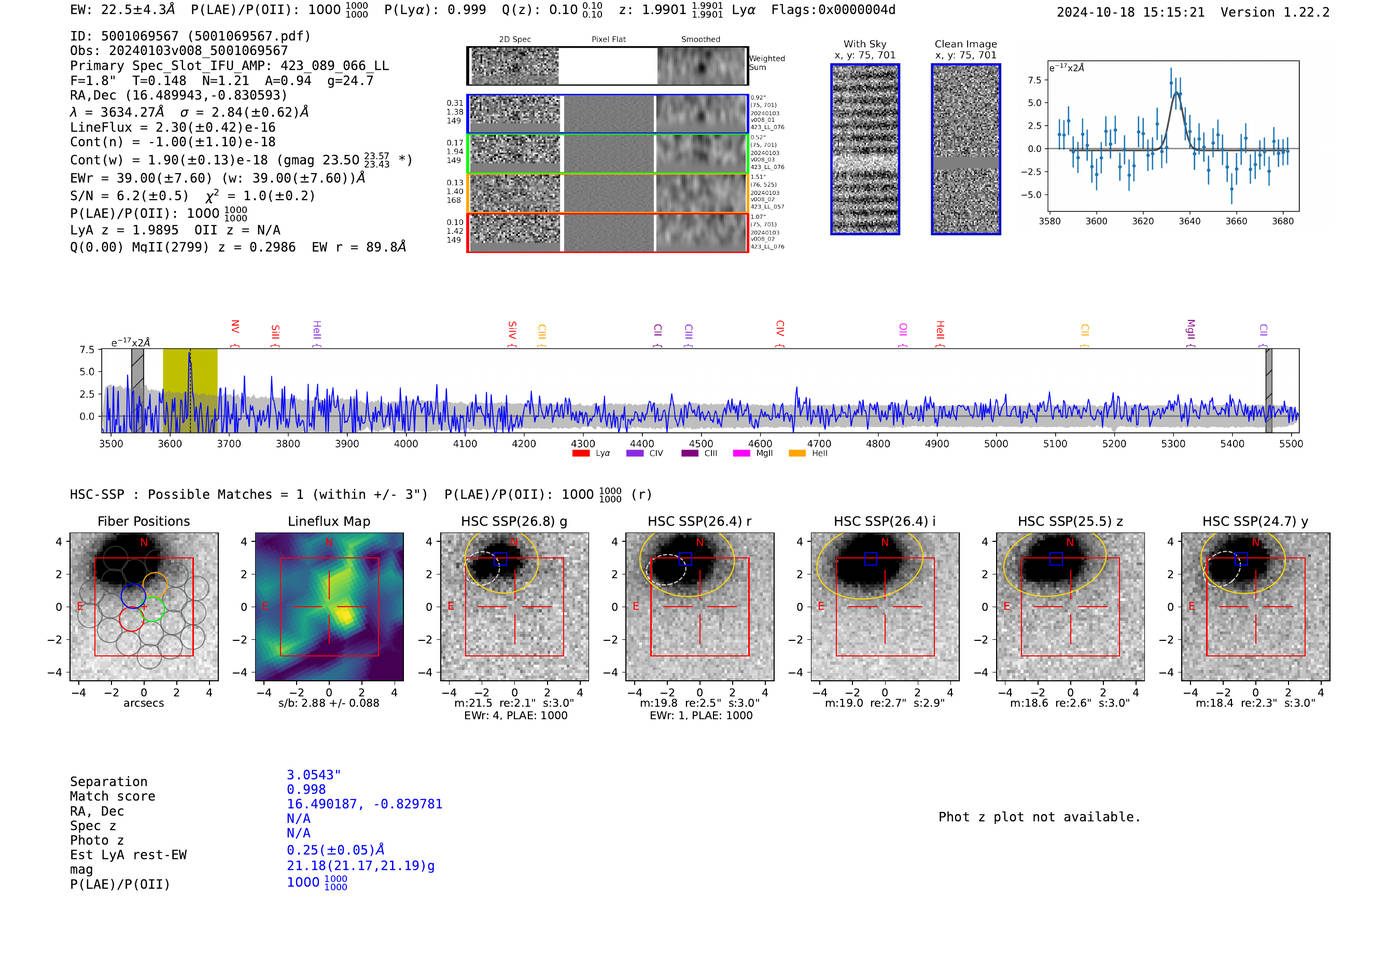Viewport: 1400px width, 953px height.
Task: Click the orange fiber circle in Fiber Positions
Action: (x=155, y=585)
